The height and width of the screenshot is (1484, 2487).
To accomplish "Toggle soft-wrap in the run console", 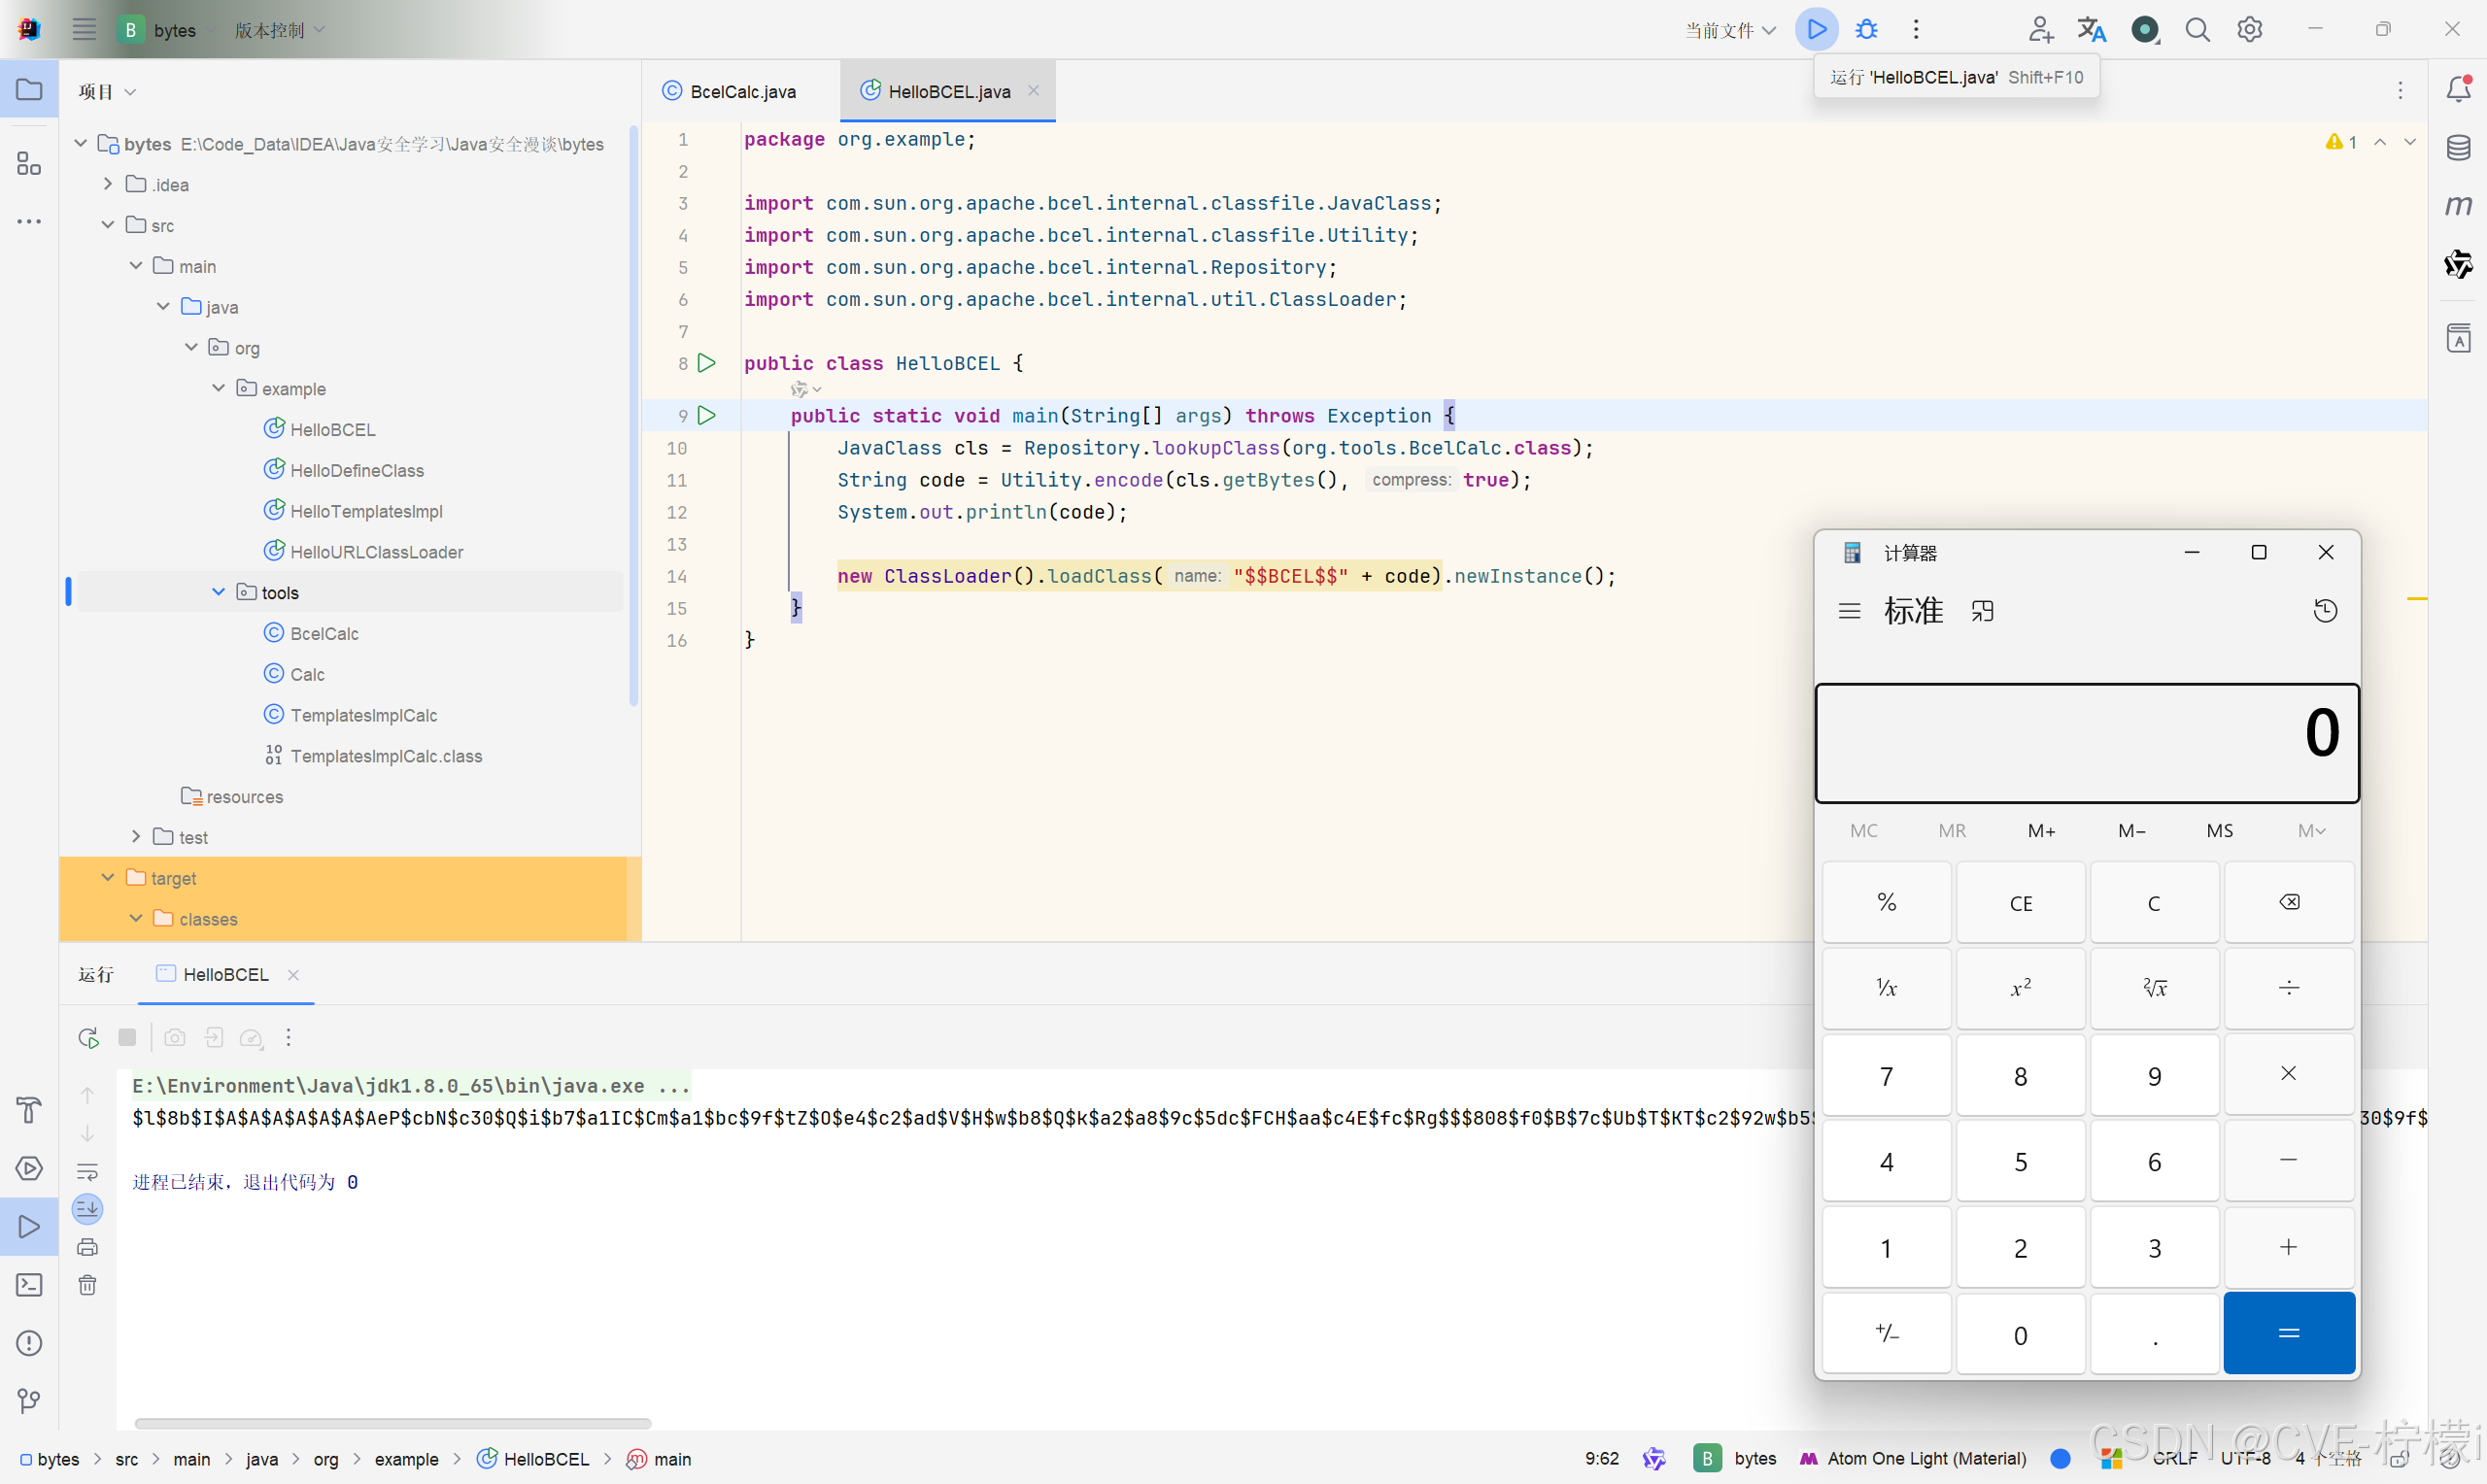I will 88,1171.
